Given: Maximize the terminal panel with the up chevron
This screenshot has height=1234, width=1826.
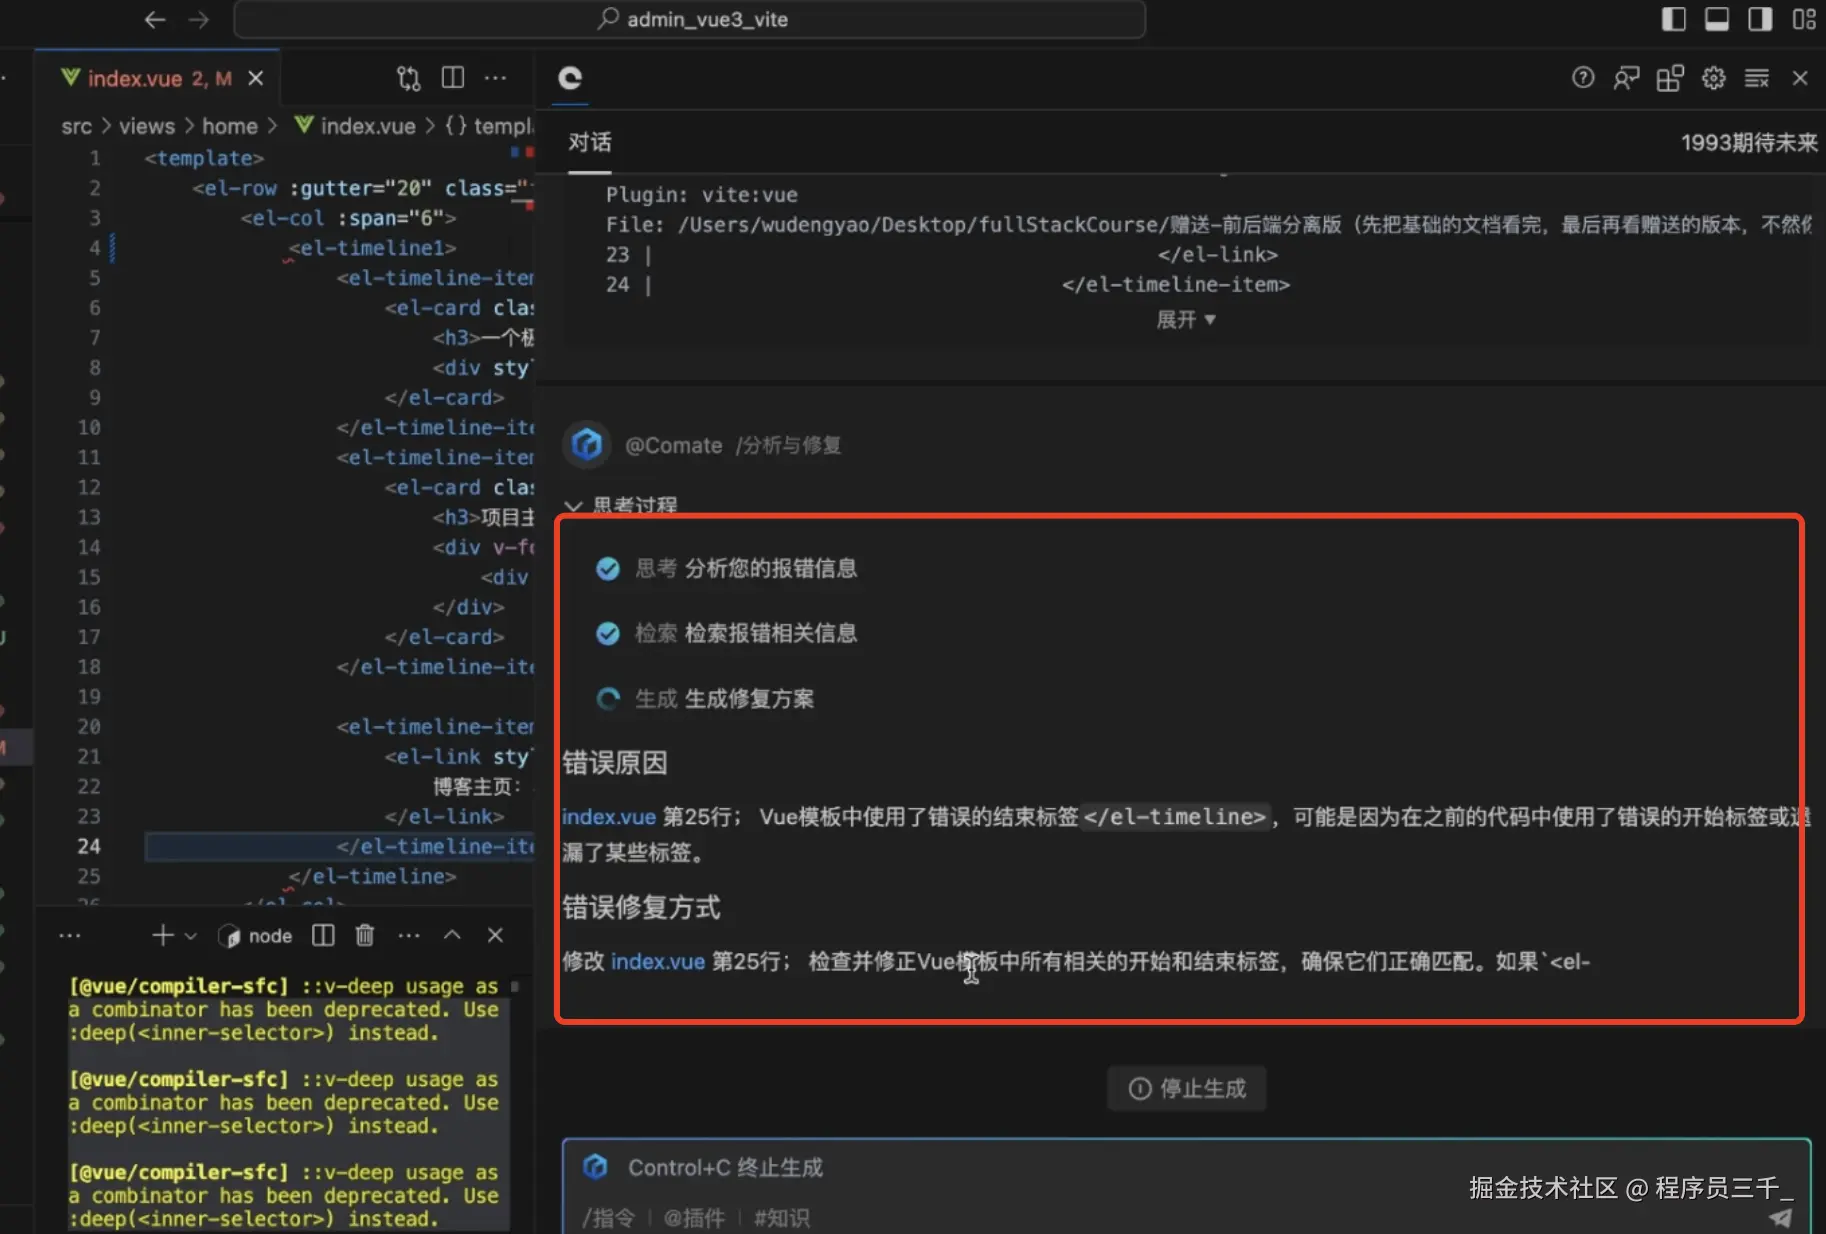Looking at the screenshot, I should (x=452, y=935).
